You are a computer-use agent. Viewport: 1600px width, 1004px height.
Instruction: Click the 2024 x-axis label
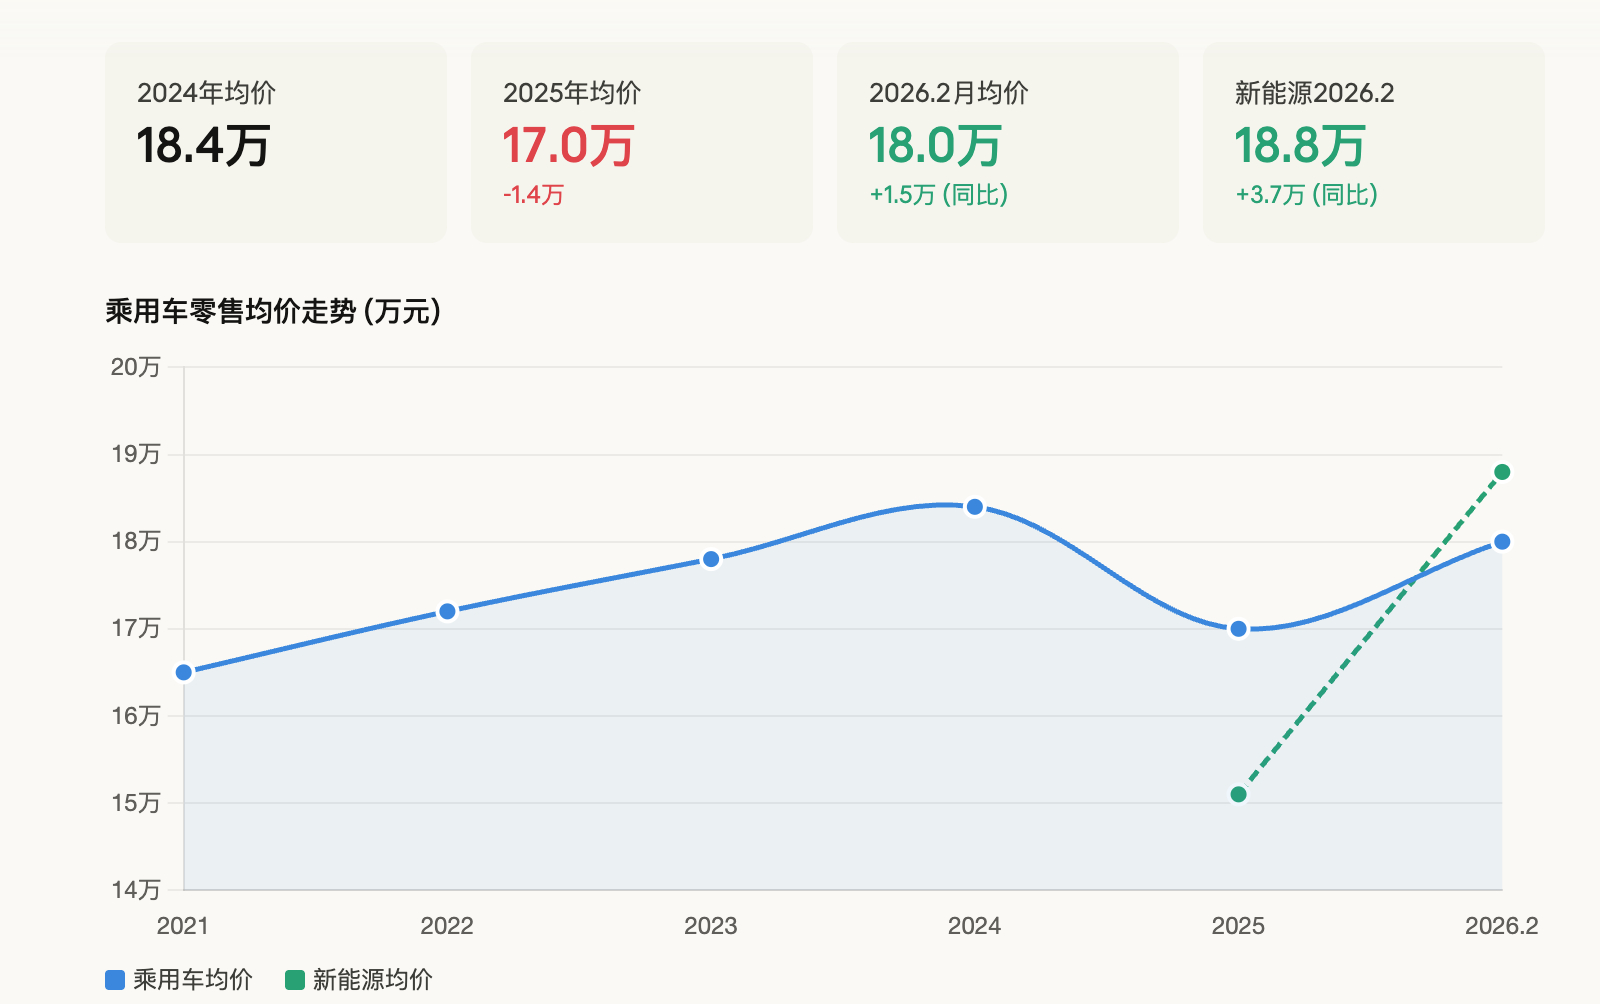click(x=975, y=926)
